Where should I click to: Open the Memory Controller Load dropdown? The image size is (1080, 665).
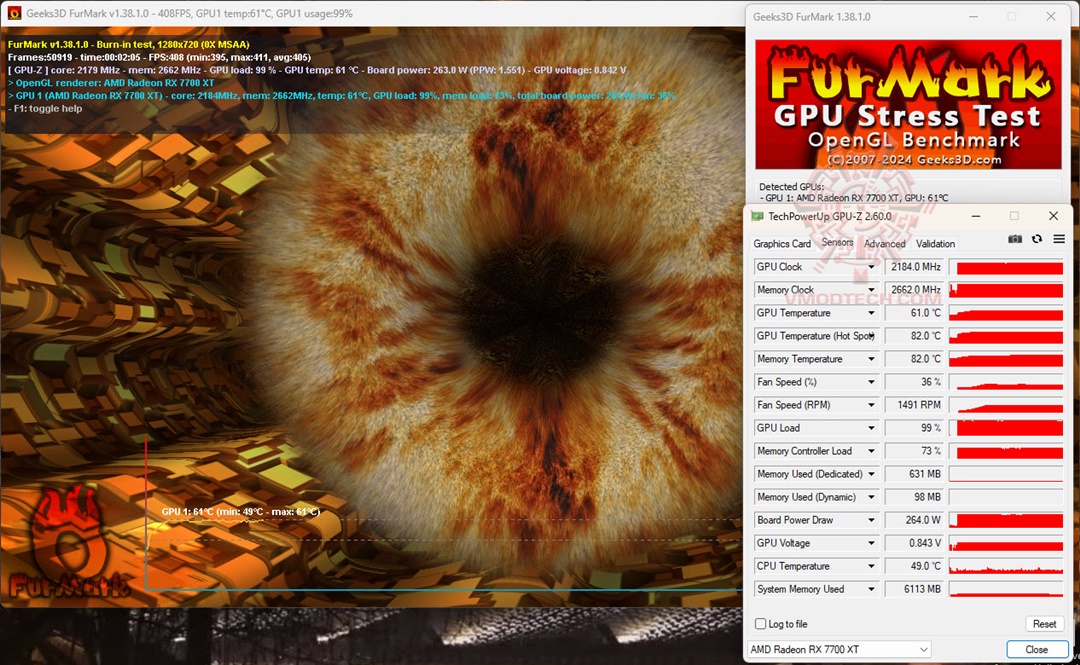871,451
